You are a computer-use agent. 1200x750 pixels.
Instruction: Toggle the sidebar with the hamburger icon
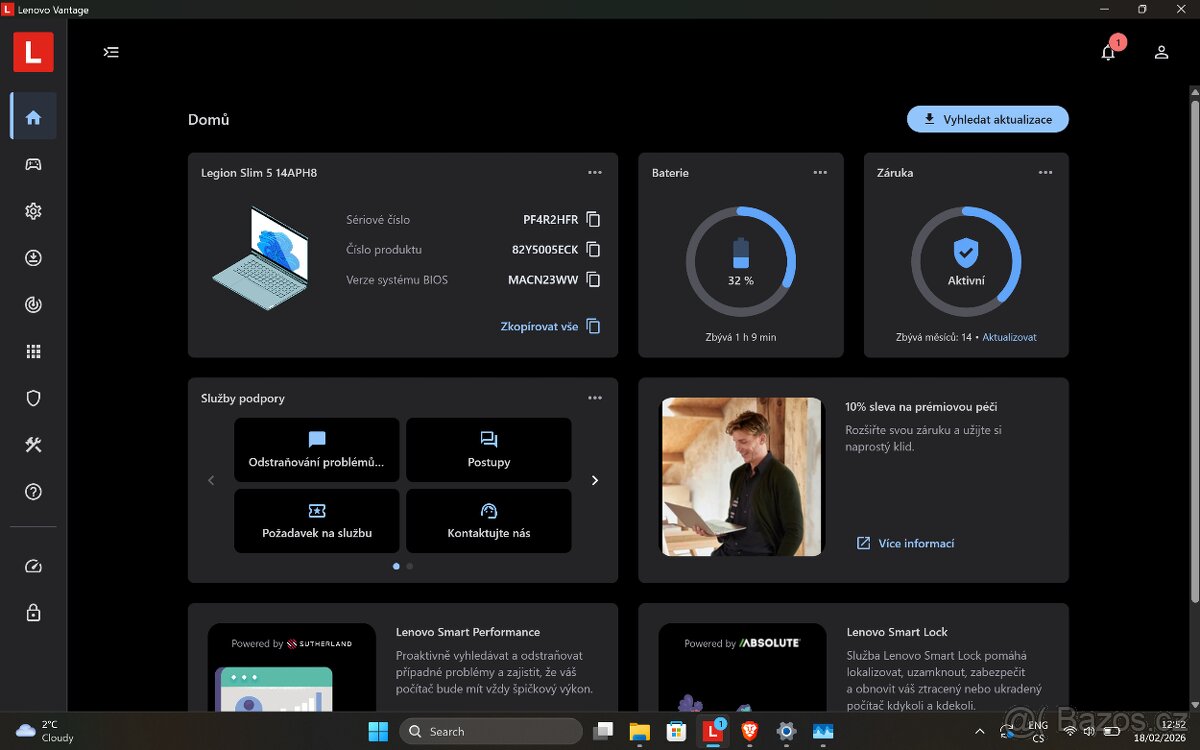pyautogui.click(x=111, y=52)
